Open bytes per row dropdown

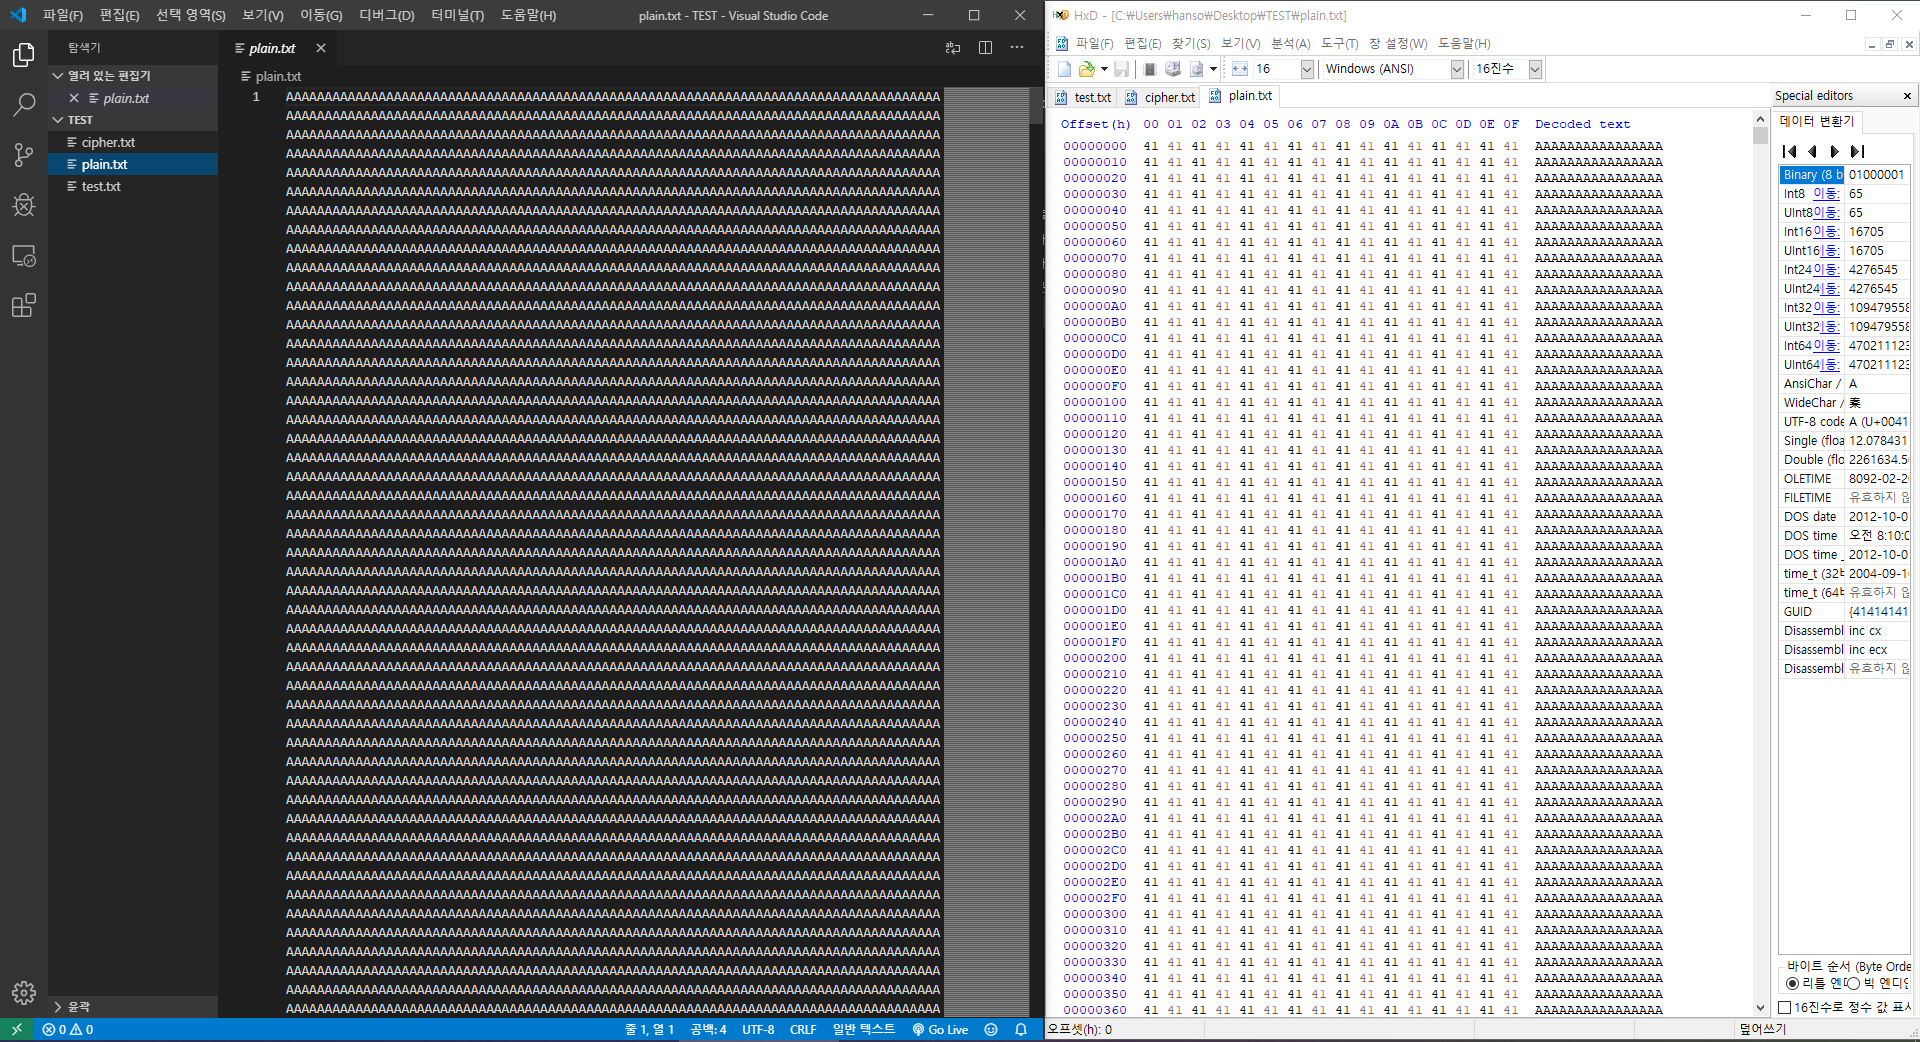click(1307, 69)
